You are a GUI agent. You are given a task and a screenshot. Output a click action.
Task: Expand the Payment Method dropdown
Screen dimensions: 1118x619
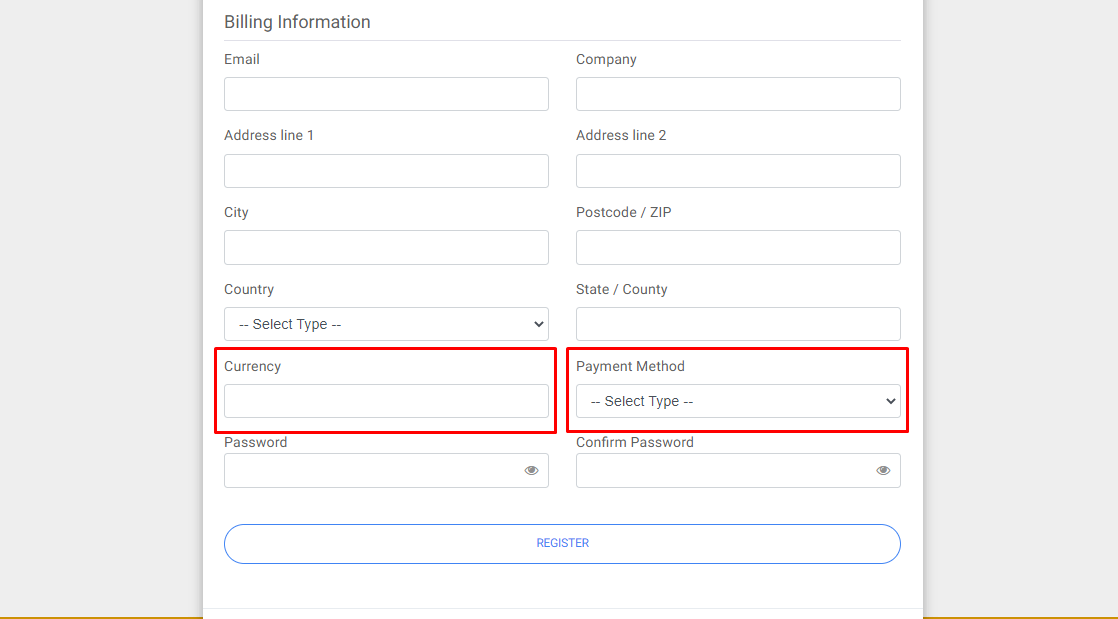click(x=738, y=401)
